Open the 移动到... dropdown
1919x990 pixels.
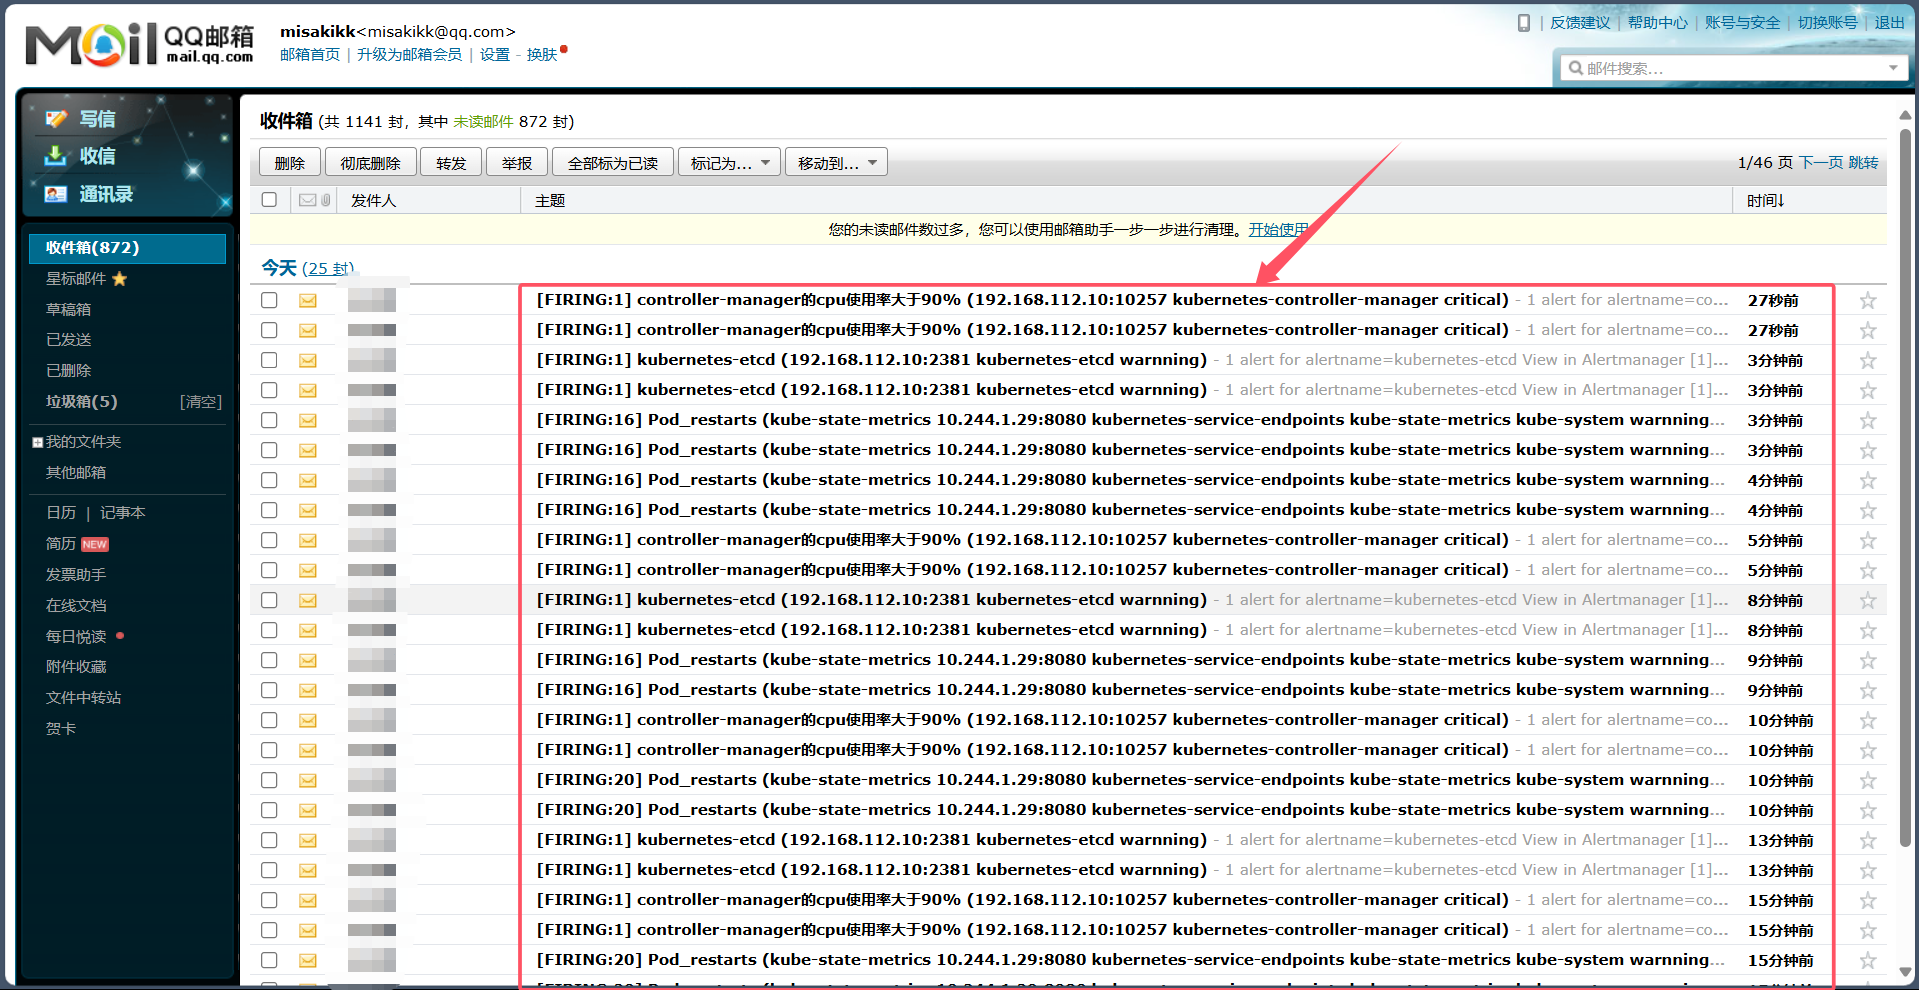point(837,163)
